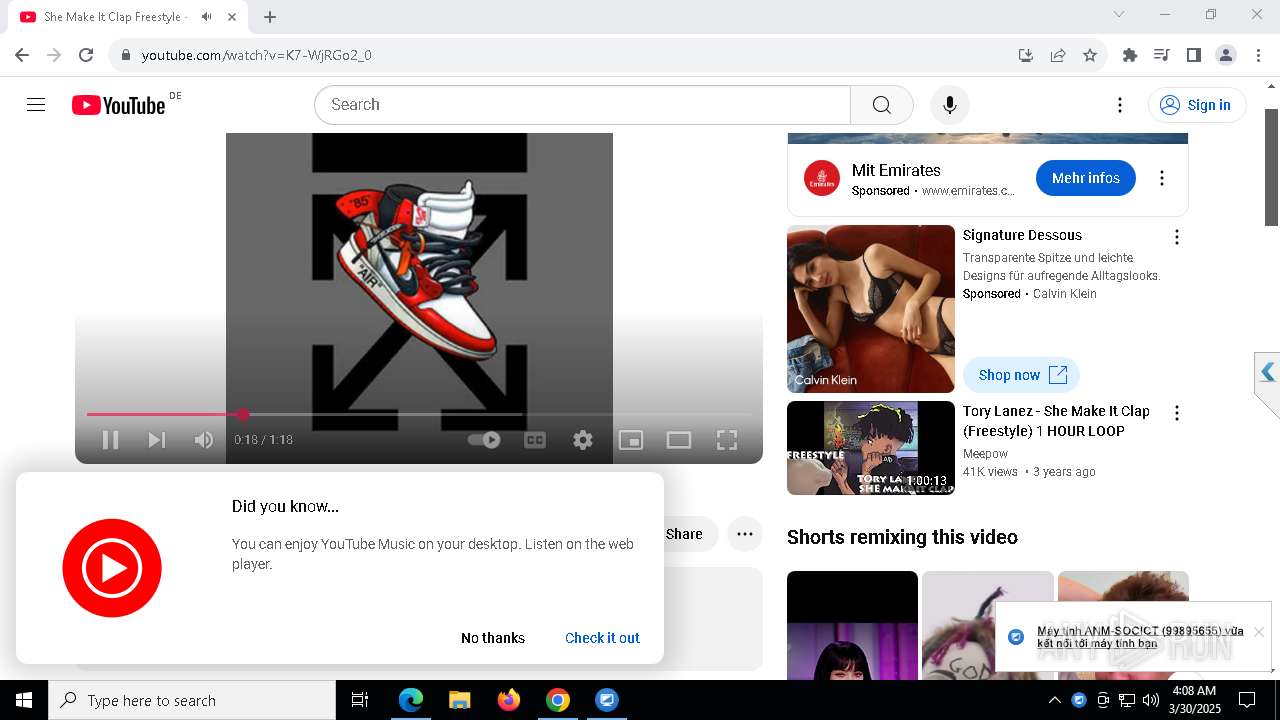This screenshot has height=720, width=1280.
Task: Click Shop now on Calvin Klein ad
Action: coord(1021,375)
